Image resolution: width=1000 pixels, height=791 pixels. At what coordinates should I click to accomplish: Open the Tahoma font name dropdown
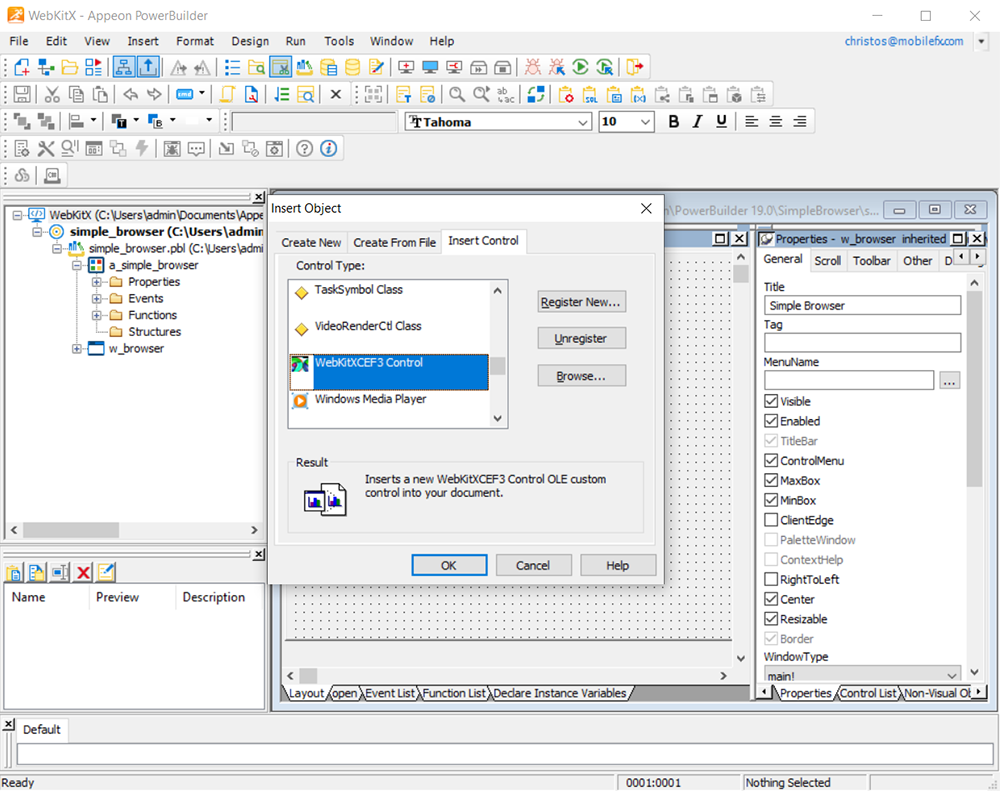(x=582, y=122)
